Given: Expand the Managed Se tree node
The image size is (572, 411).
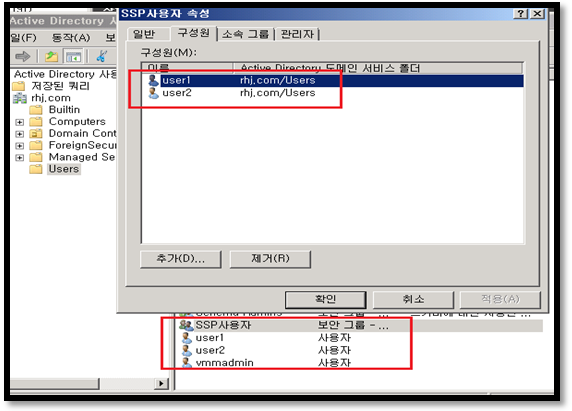Looking at the screenshot, I should coord(19,158).
